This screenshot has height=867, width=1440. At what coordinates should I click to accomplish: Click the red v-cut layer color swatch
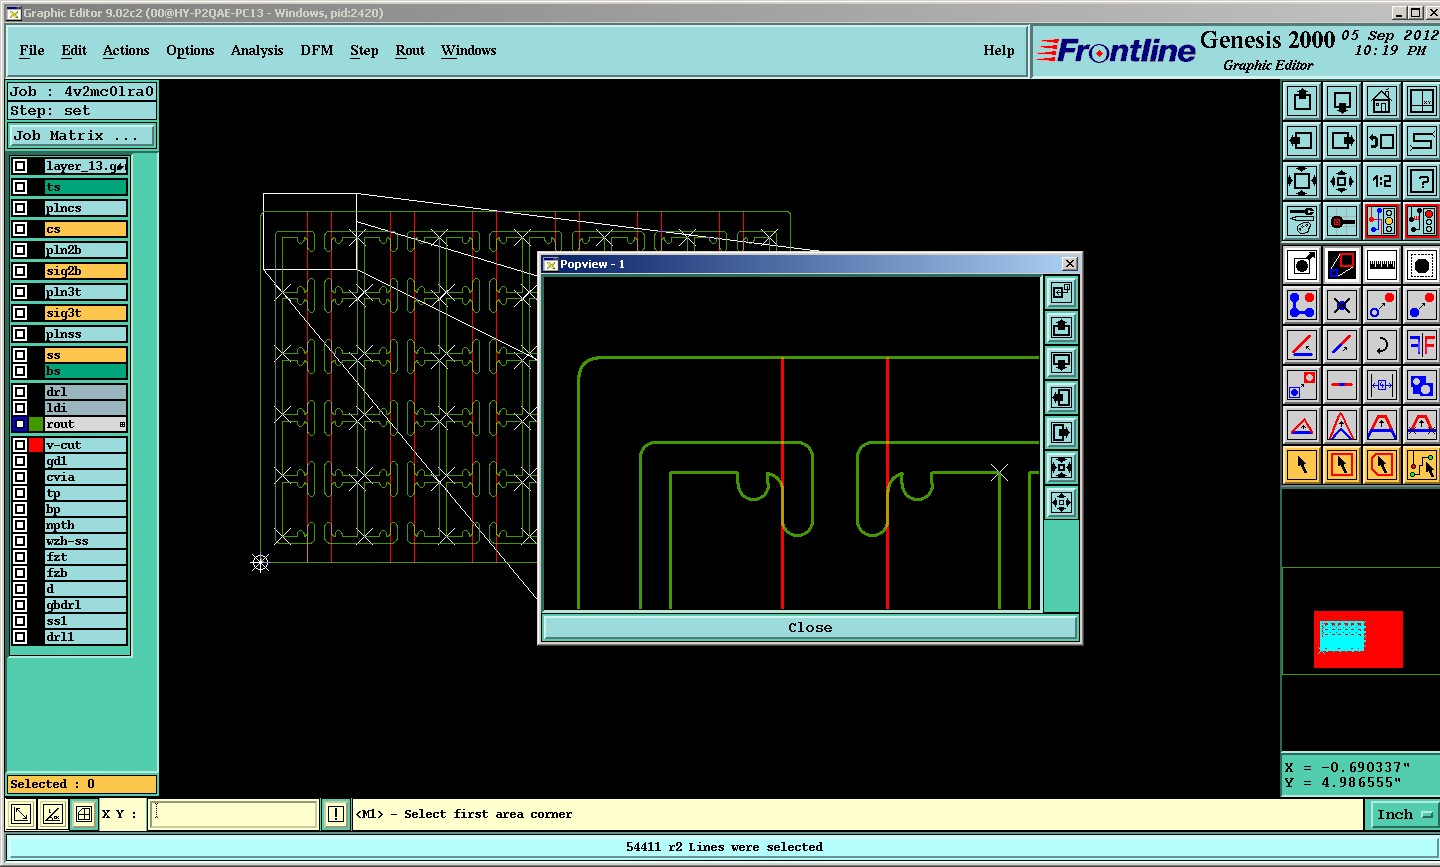(x=36, y=445)
